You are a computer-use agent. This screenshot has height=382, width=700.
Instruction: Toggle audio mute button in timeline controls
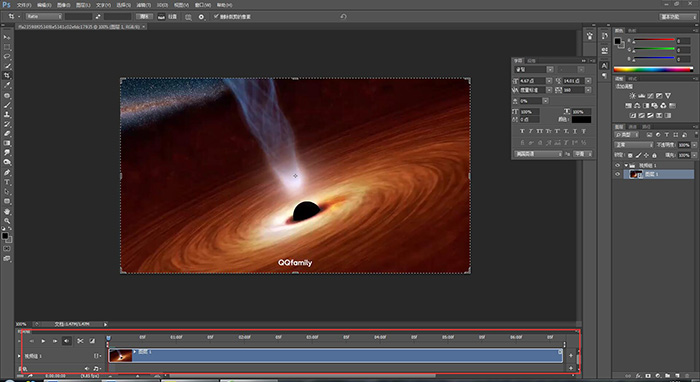67,341
